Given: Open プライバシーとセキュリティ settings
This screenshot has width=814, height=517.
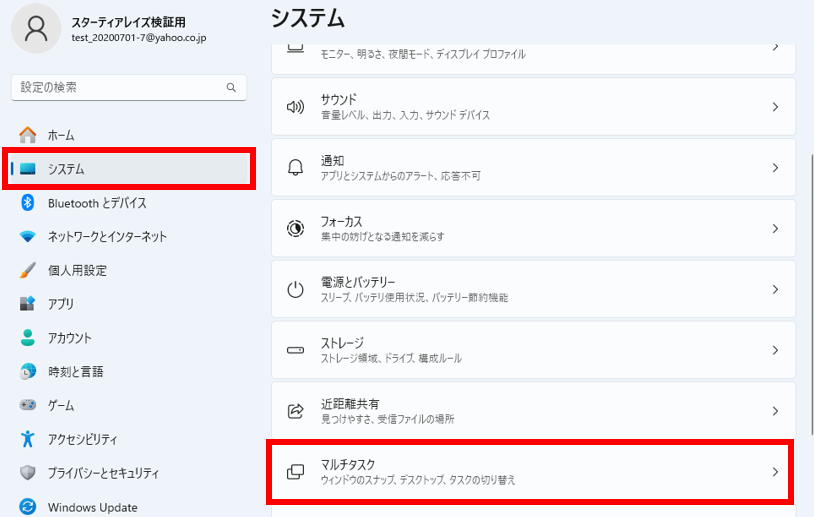Looking at the screenshot, I should [x=103, y=473].
